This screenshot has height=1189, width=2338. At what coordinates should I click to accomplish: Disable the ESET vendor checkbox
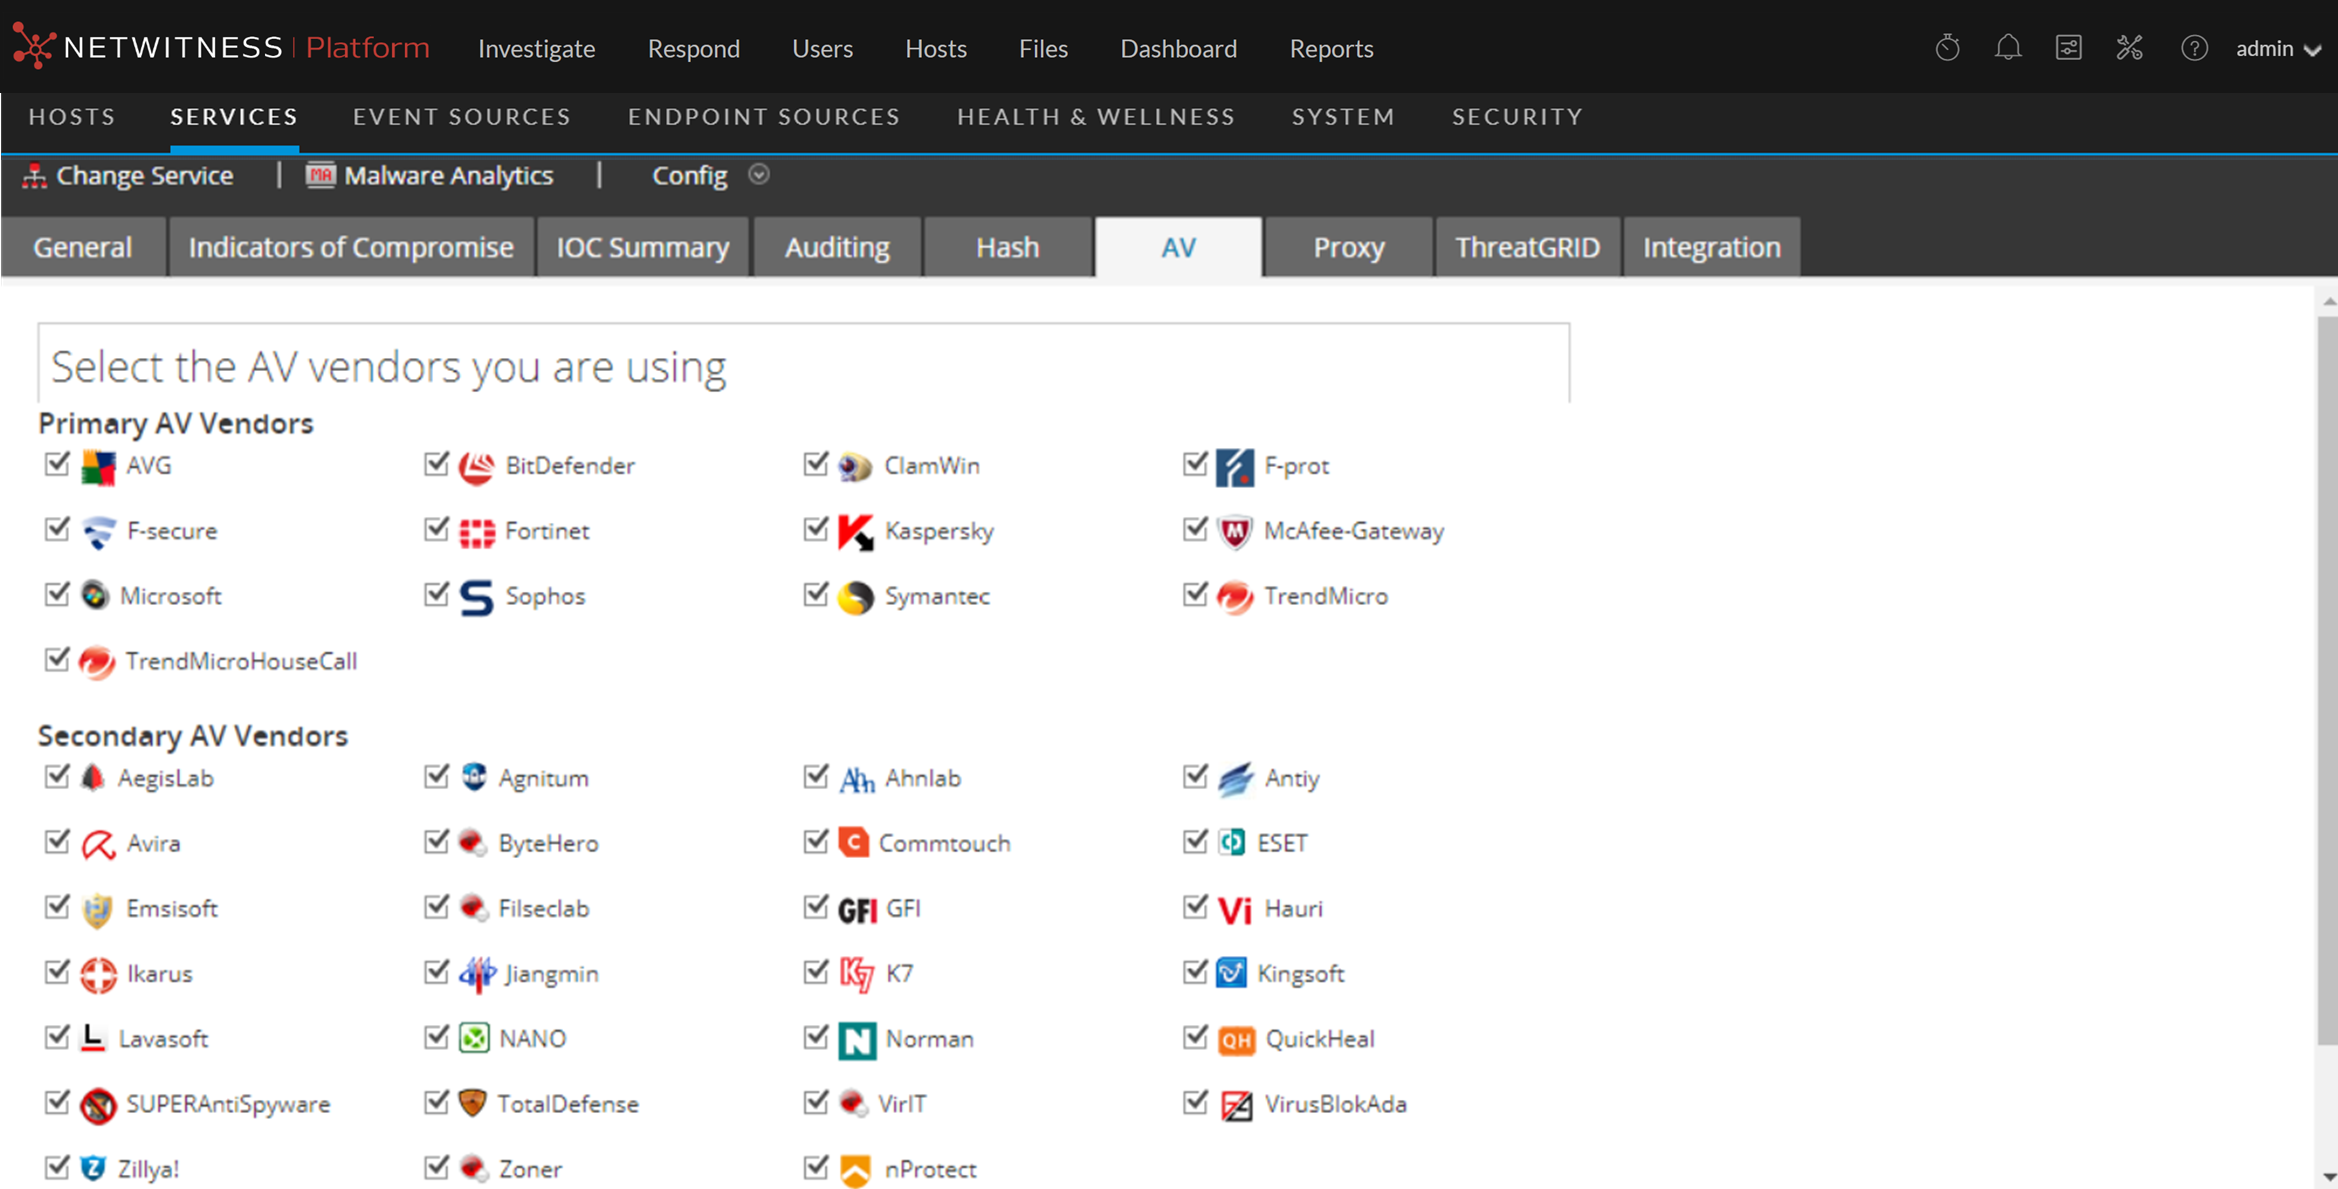pos(1195,841)
